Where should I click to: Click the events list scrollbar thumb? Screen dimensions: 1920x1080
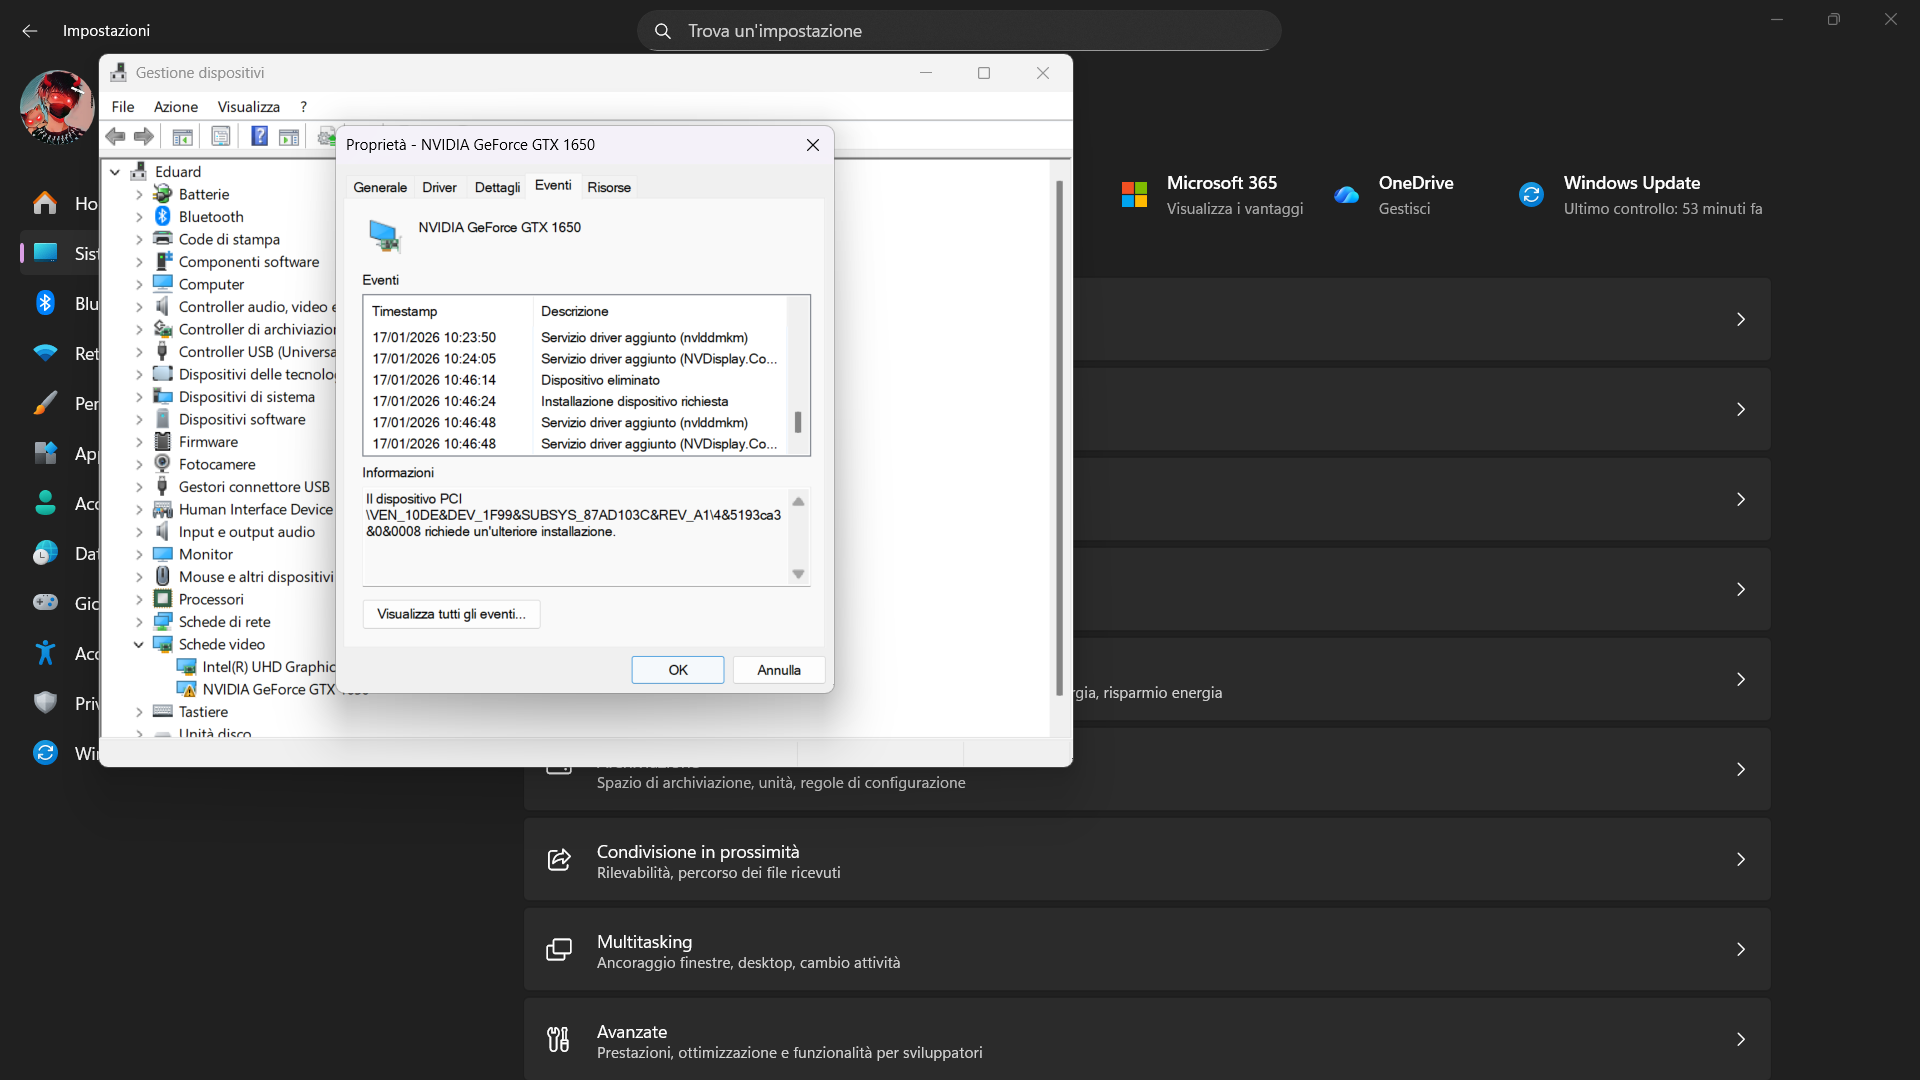coord(798,422)
